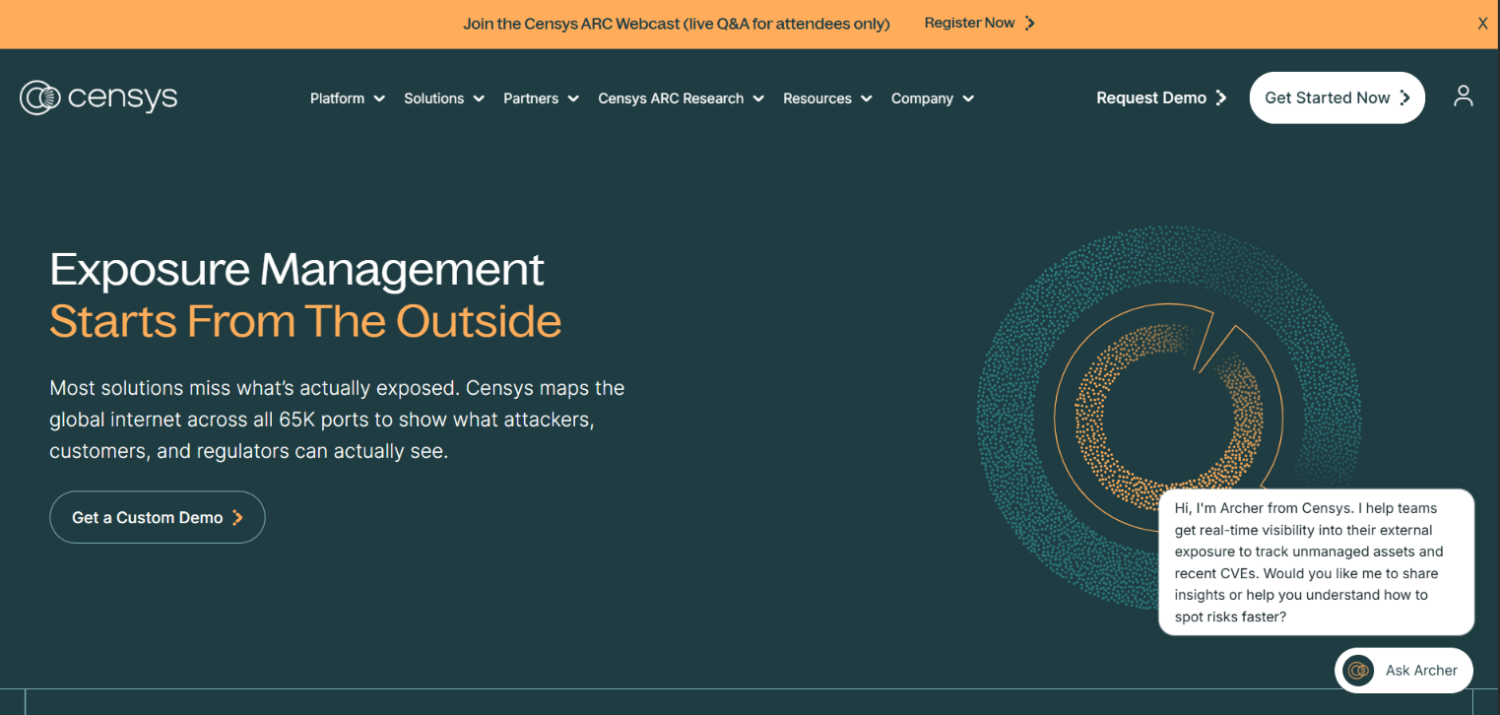
Task: Expand the Company menu chevron
Action: click(968, 98)
